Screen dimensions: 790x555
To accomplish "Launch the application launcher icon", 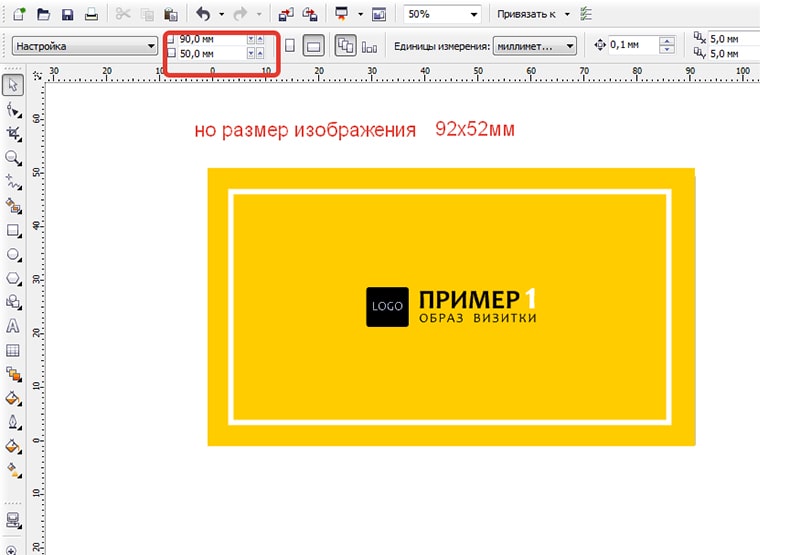I will 342,14.
